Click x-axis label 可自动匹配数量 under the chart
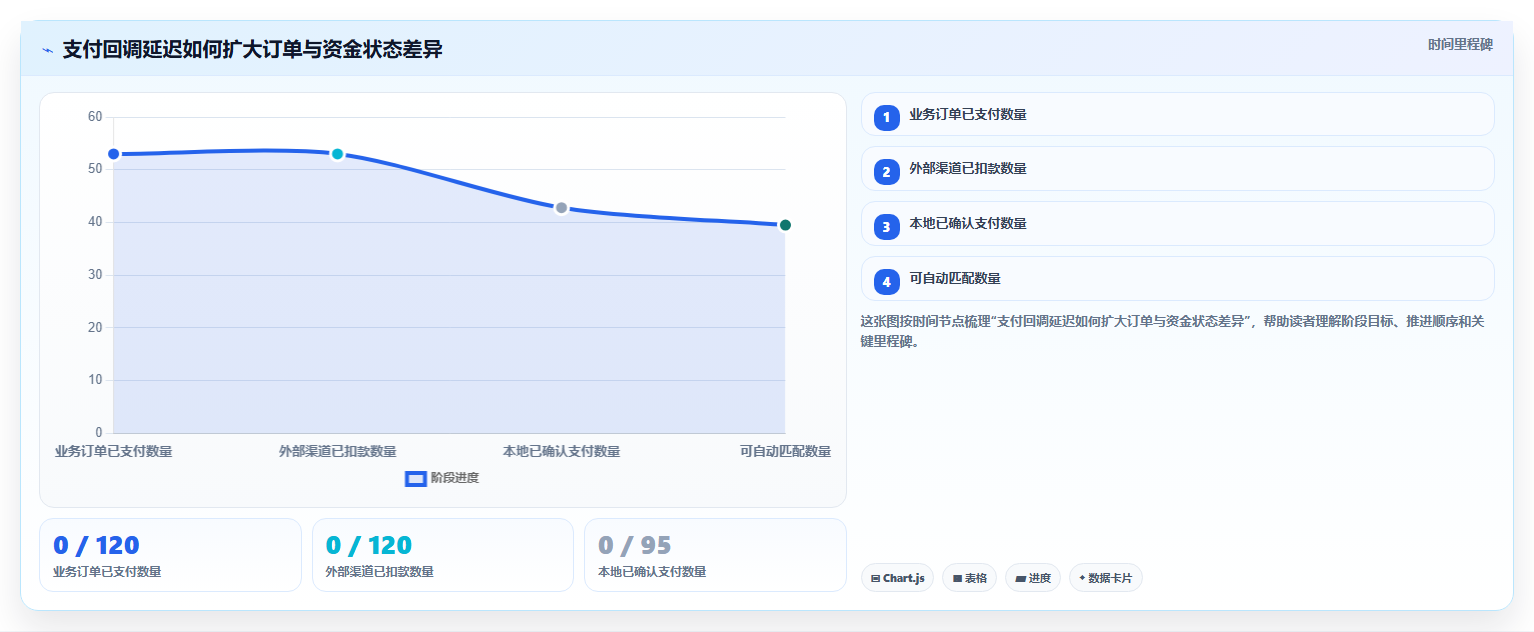The height and width of the screenshot is (632, 1534). (x=785, y=452)
